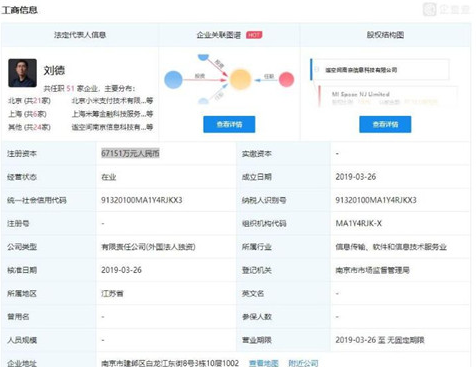The image size is (476, 367).
Task: Click the red HOT badge
Action: point(254,35)
